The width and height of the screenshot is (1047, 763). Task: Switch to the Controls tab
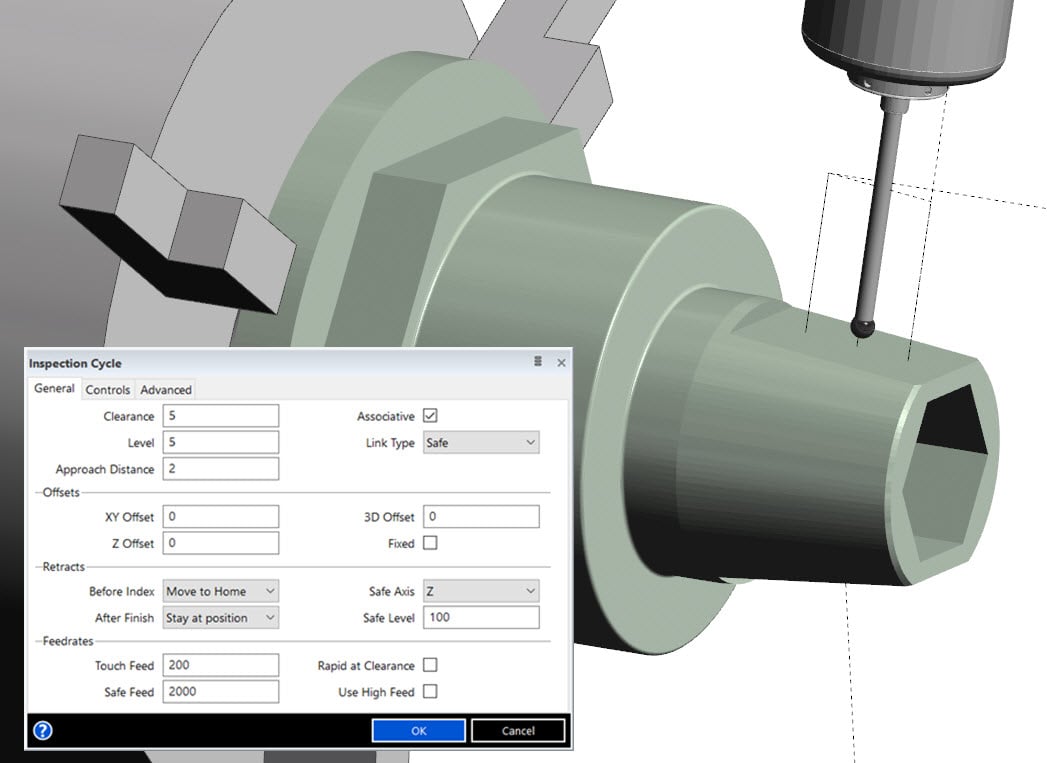click(x=107, y=390)
